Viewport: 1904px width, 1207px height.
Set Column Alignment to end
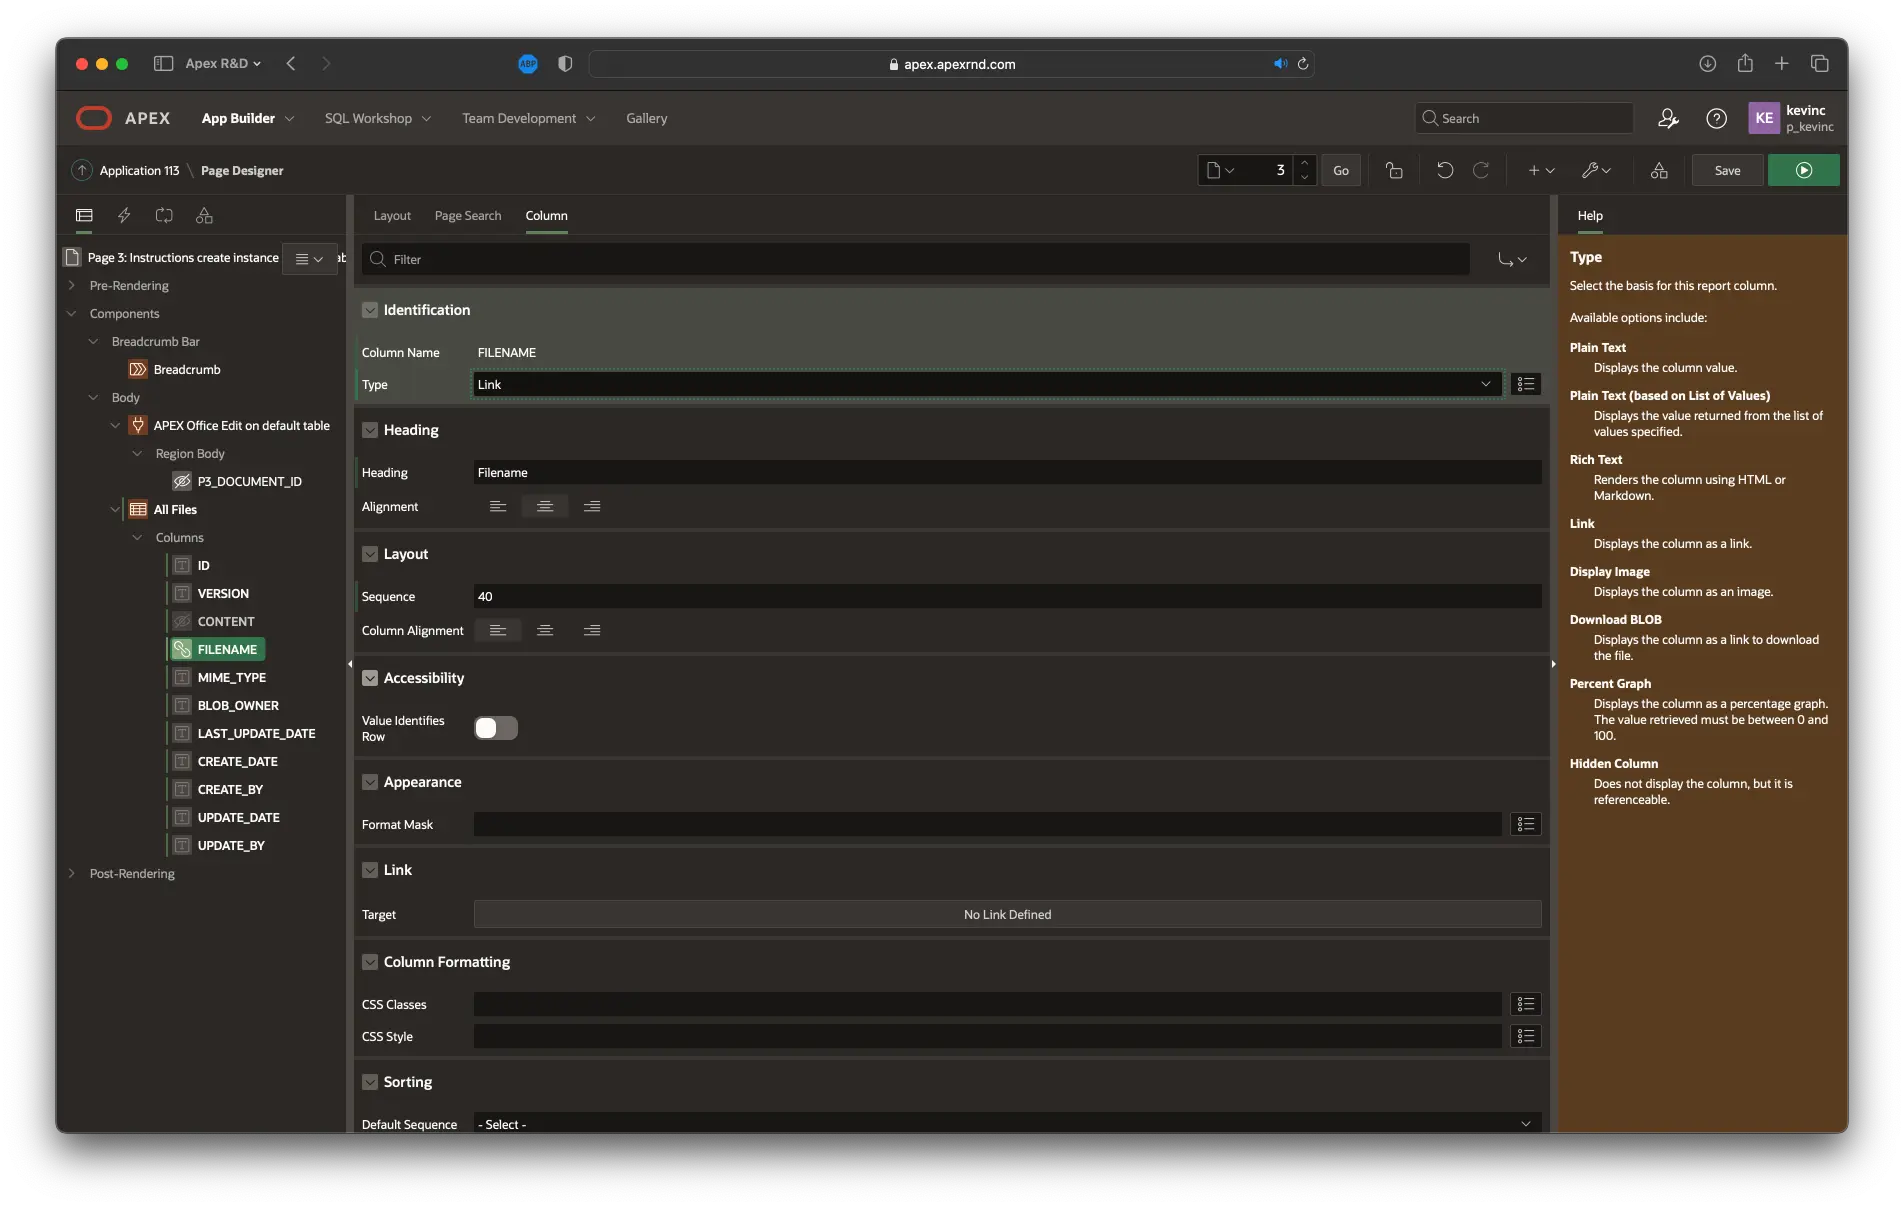(x=592, y=631)
